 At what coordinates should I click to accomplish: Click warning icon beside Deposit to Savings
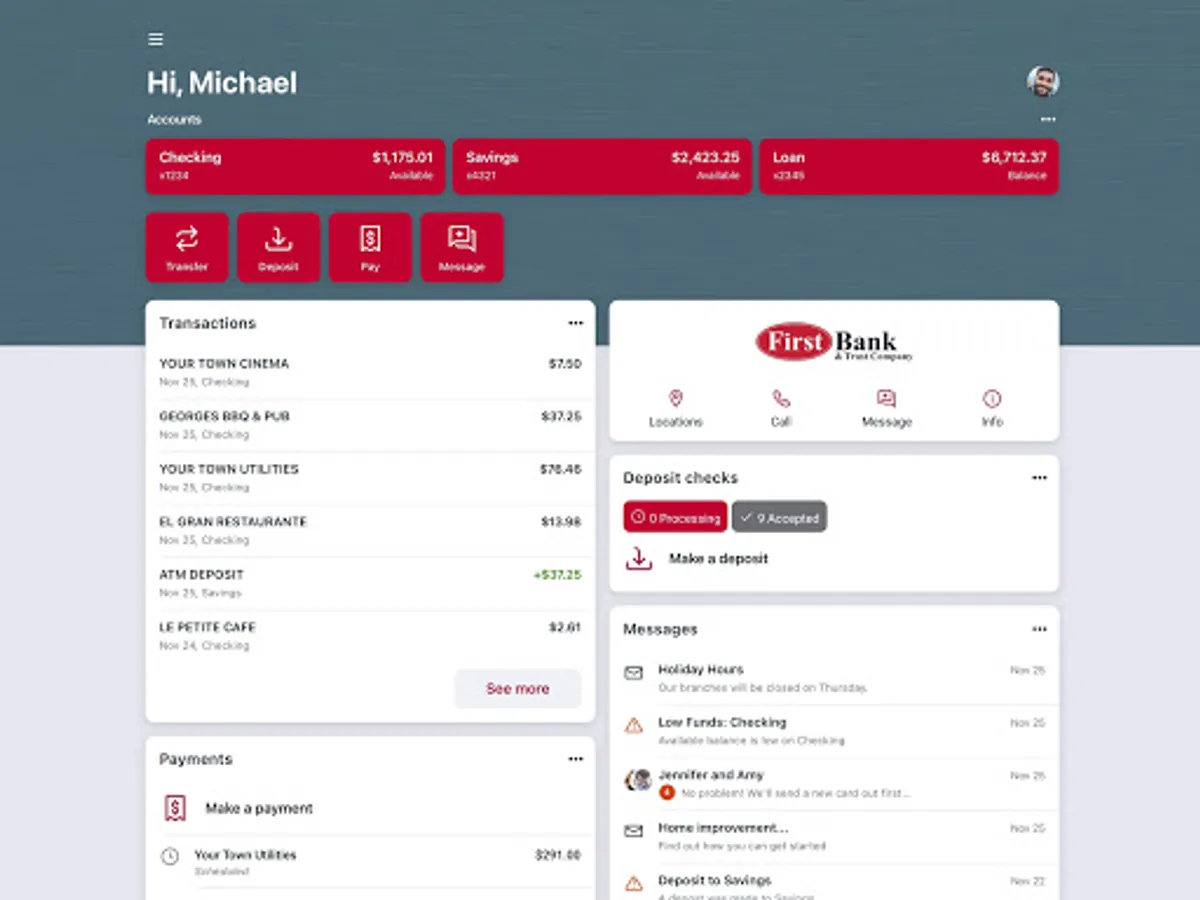(633, 884)
